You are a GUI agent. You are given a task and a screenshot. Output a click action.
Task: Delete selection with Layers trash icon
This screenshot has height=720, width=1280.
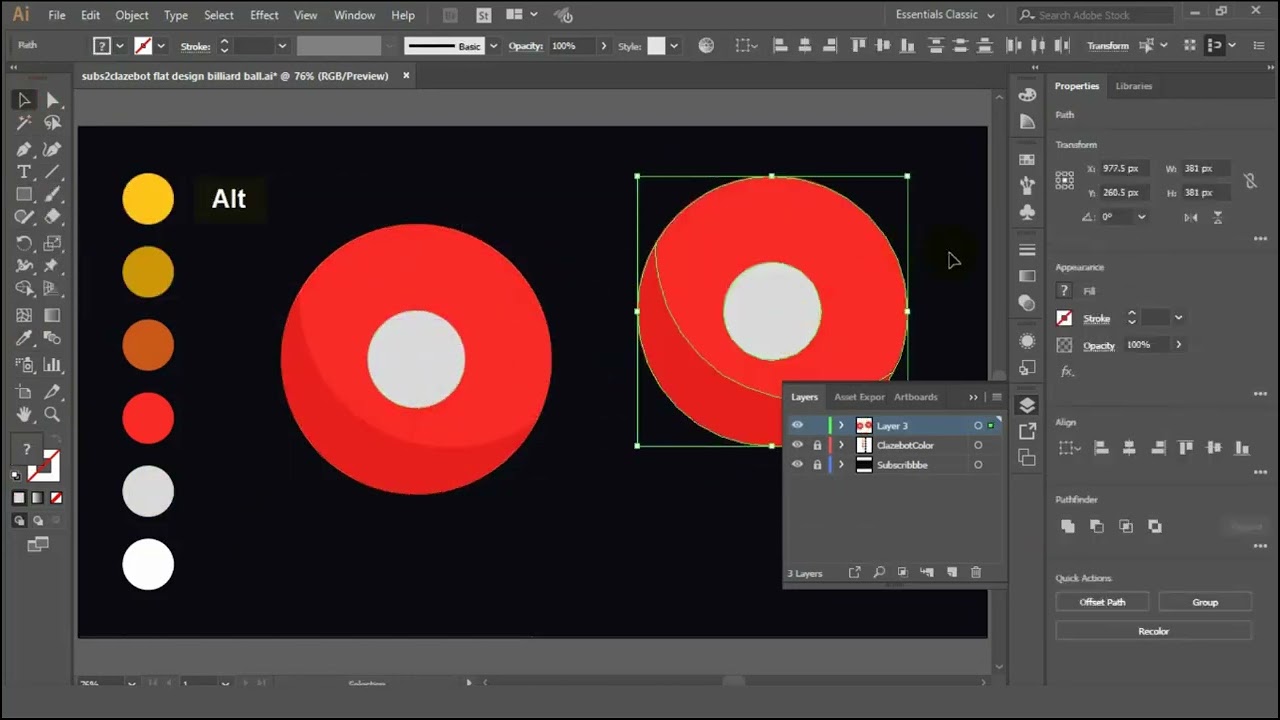[x=976, y=572]
